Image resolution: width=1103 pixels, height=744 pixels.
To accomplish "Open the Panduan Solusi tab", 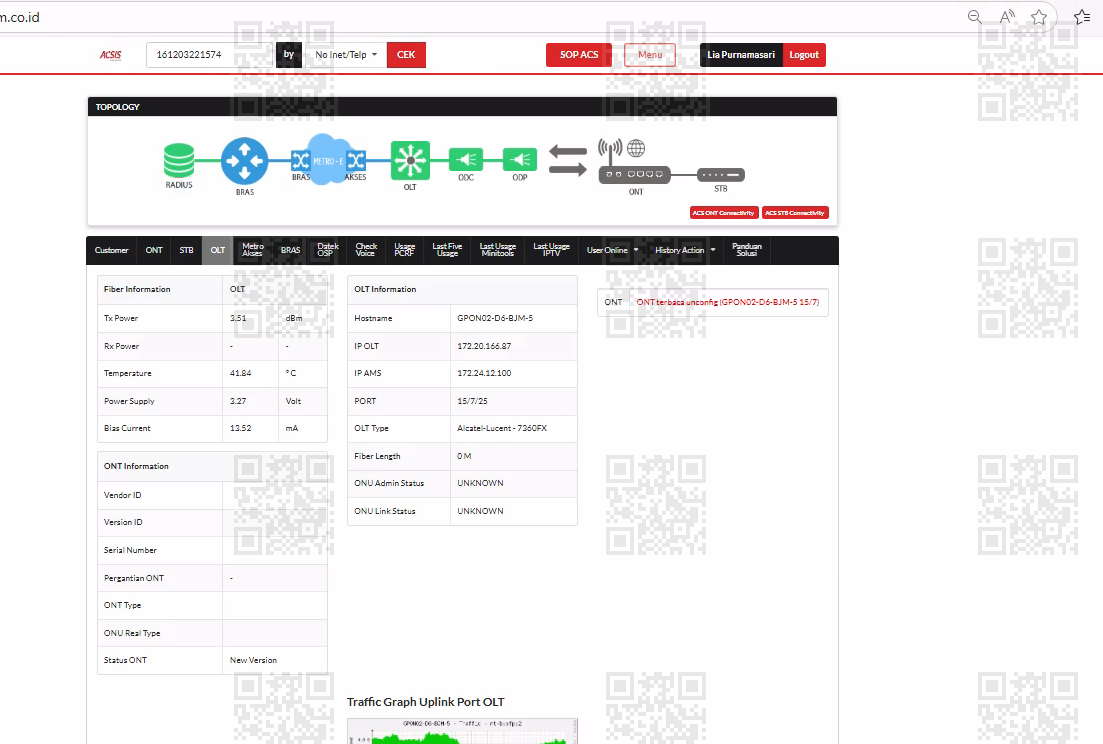I will click(x=747, y=250).
